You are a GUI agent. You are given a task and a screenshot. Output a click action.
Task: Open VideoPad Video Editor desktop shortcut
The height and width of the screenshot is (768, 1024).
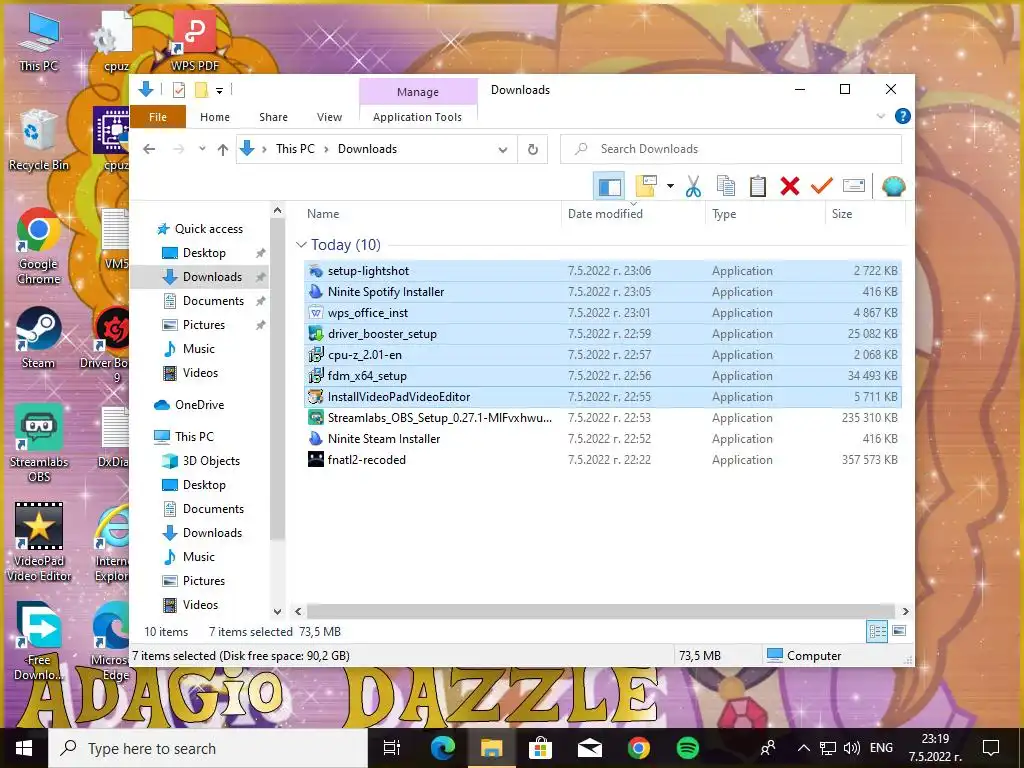tap(39, 542)
